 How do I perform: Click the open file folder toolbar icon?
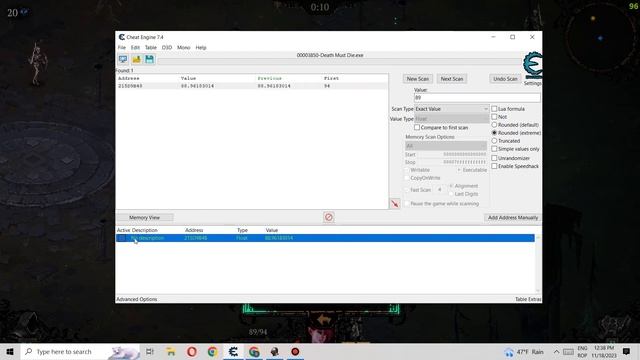pos(136,59)
